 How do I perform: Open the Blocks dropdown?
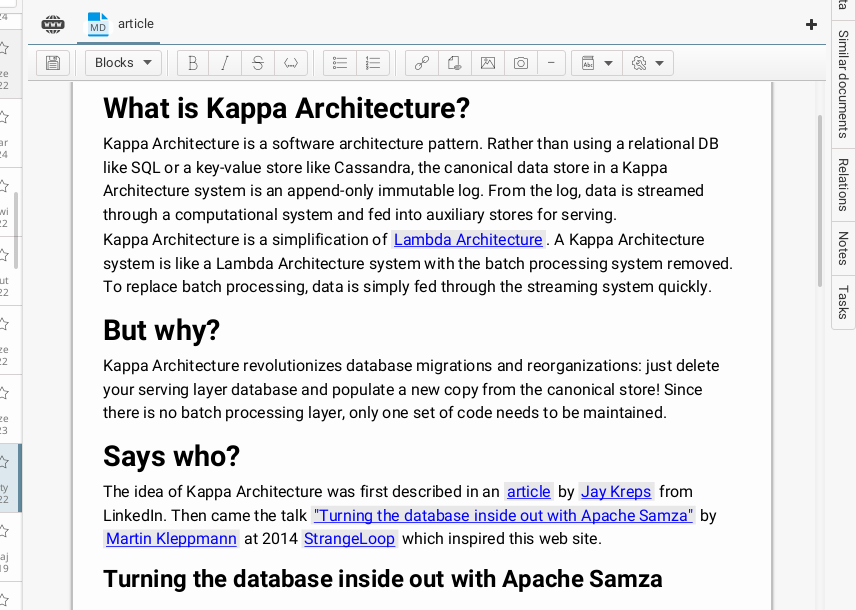click(x=123, y=63)
